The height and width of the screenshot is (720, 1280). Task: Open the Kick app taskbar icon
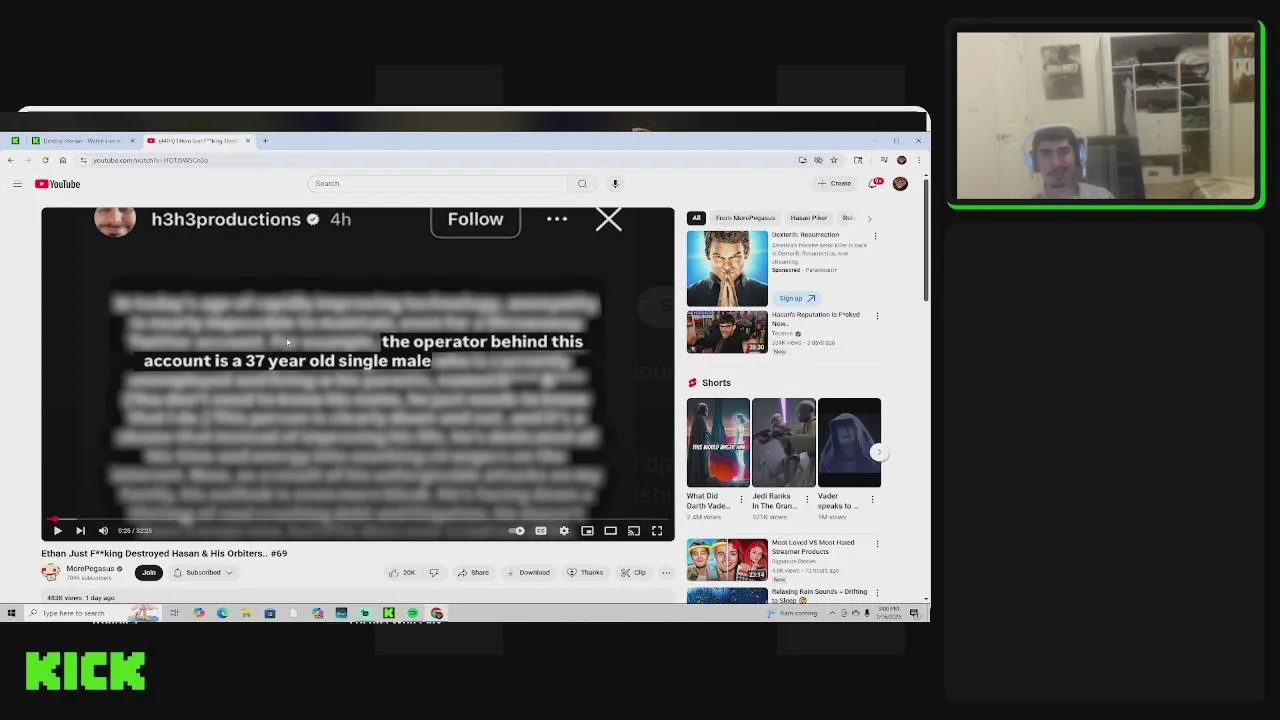point(388,613)
